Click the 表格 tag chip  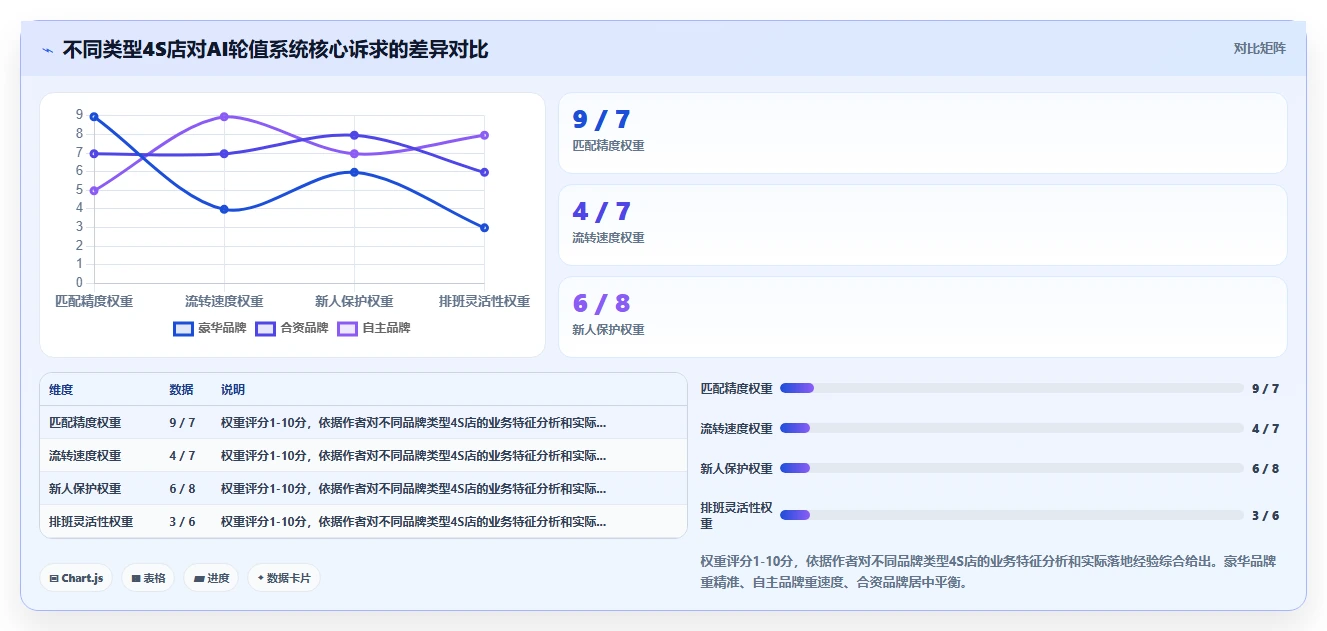[x=148, y=578]
